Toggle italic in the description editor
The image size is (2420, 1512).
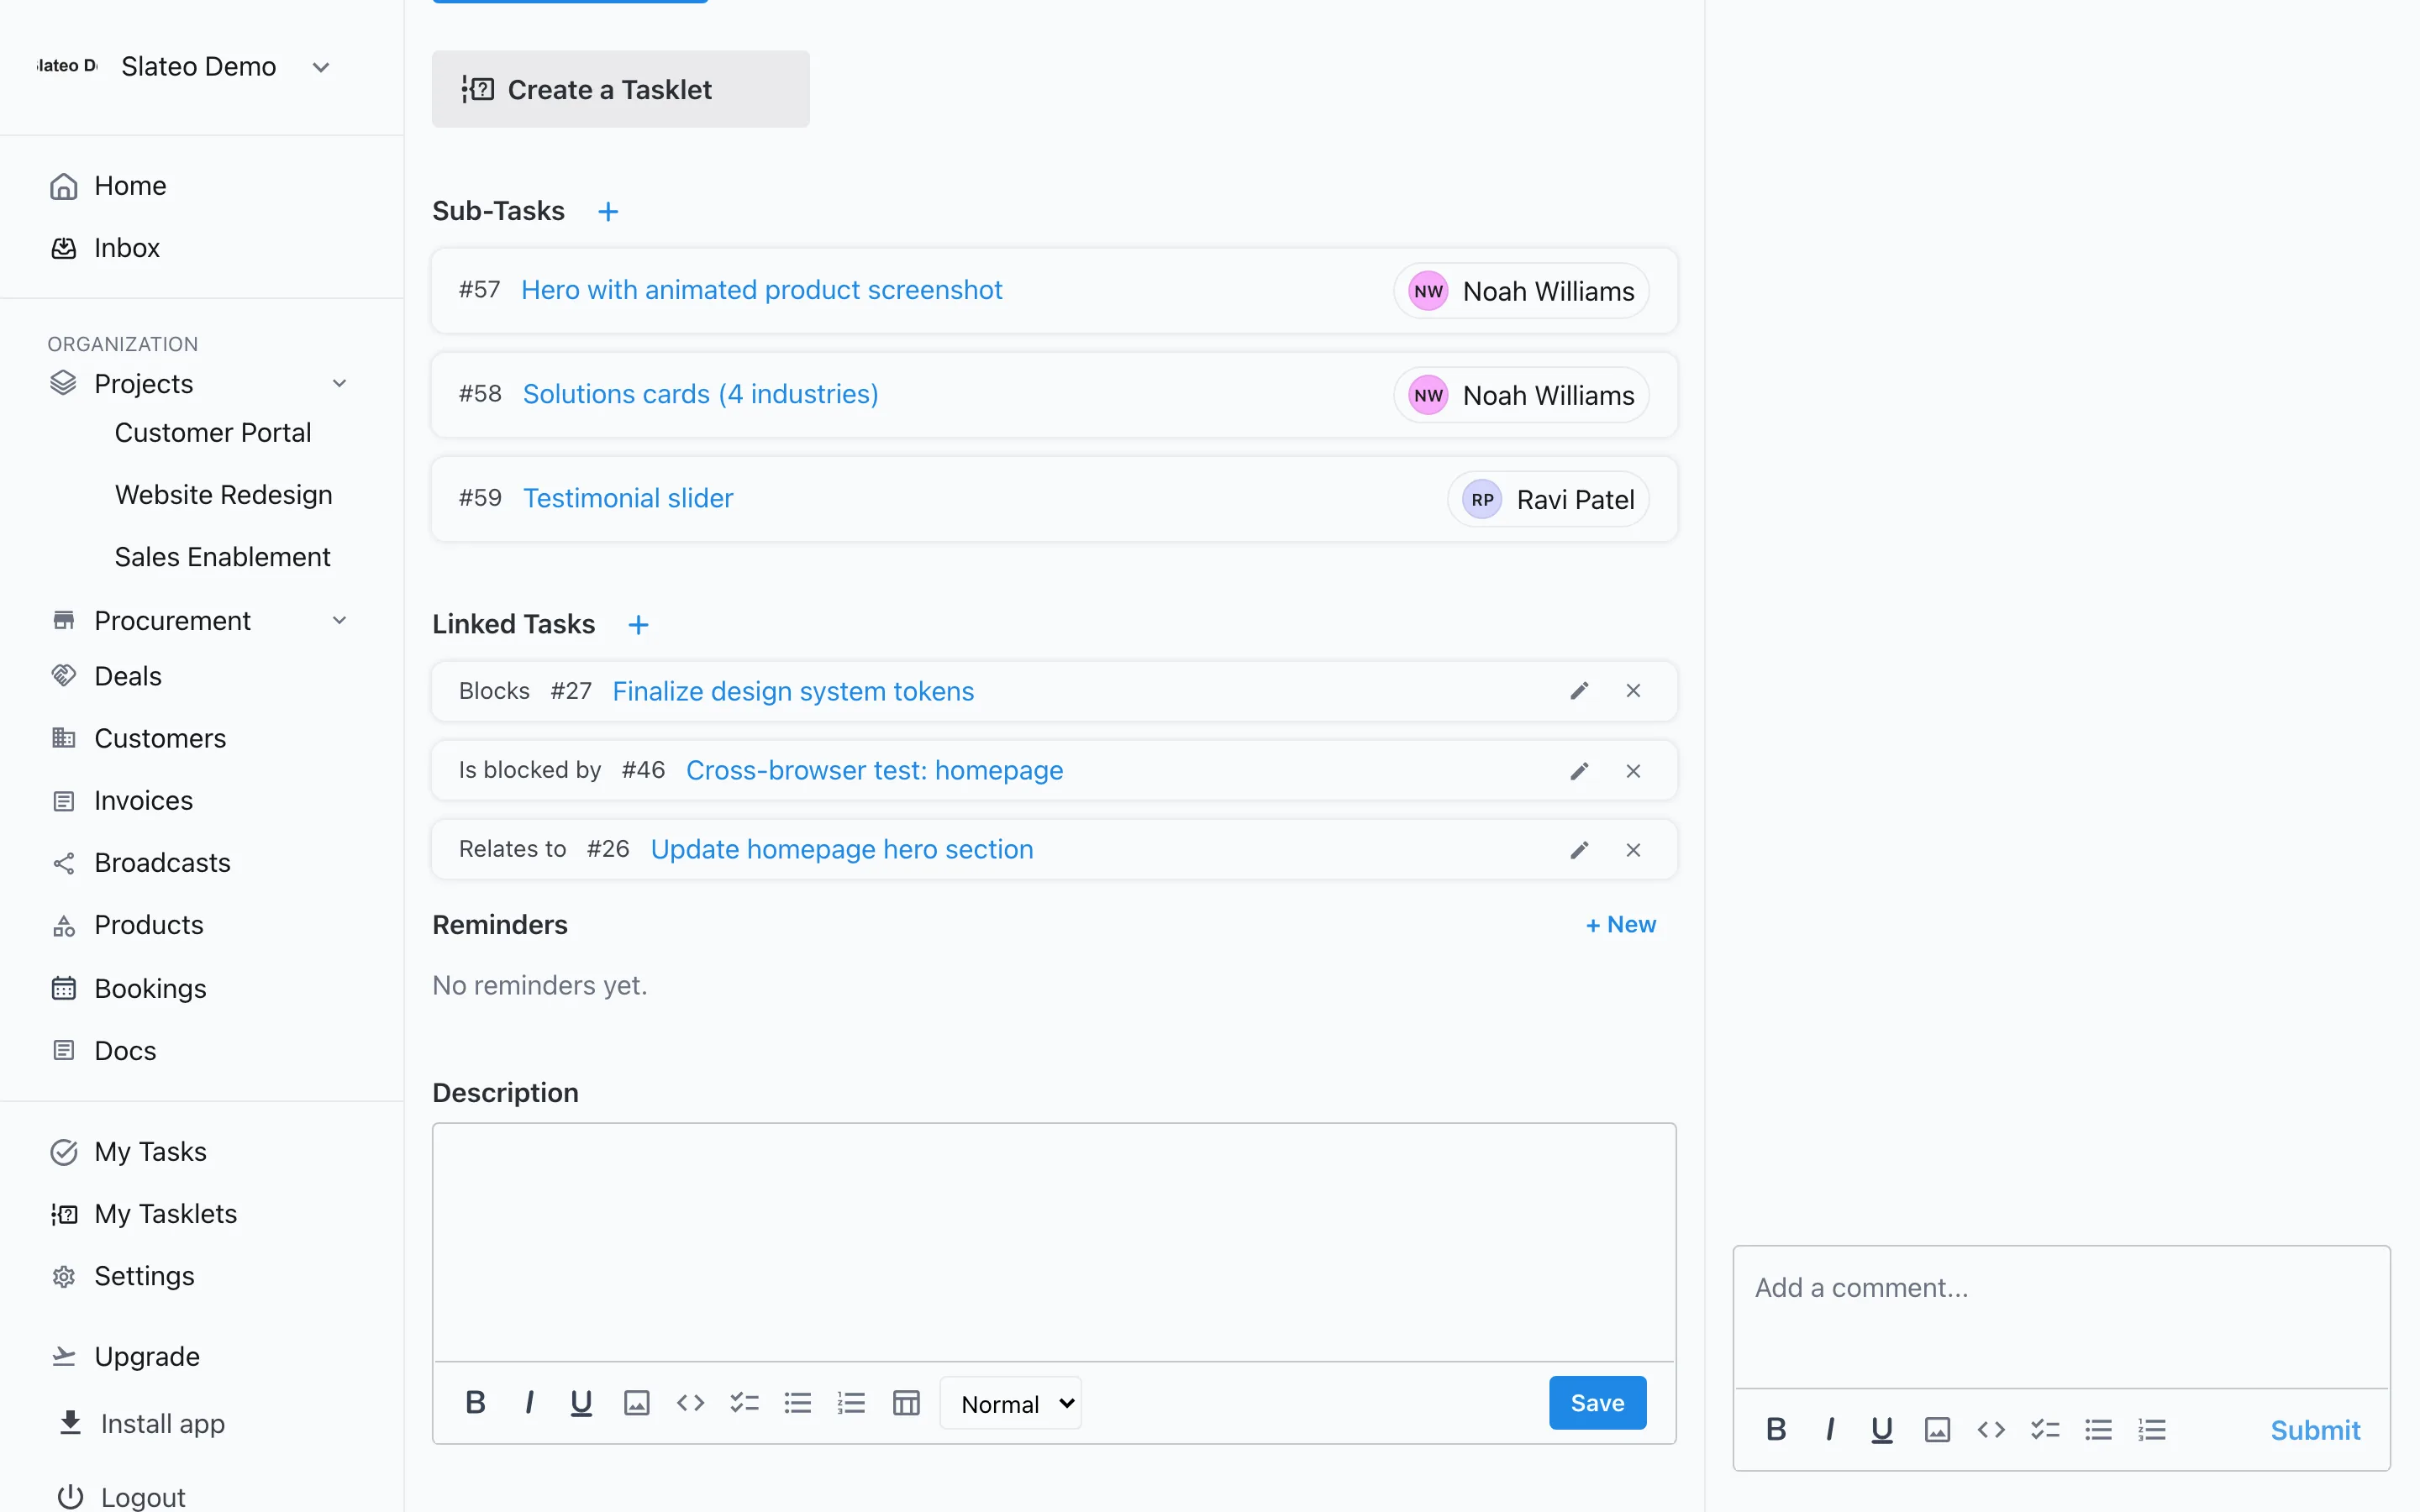click(x=529, y=1403)
